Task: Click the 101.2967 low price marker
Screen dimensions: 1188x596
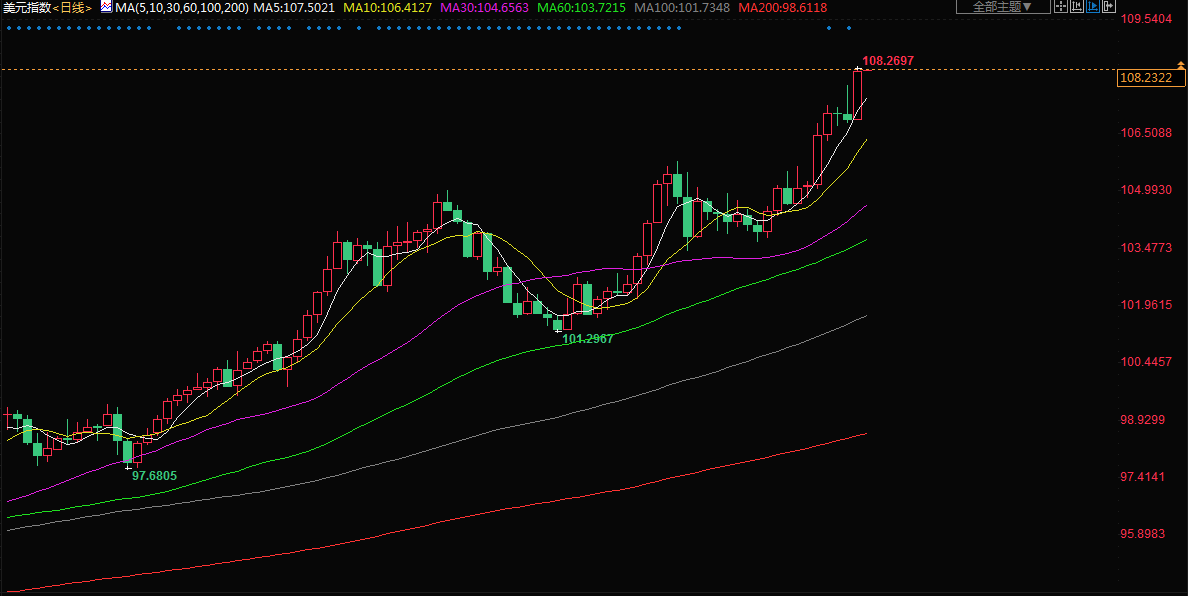Action: [587, 339]
